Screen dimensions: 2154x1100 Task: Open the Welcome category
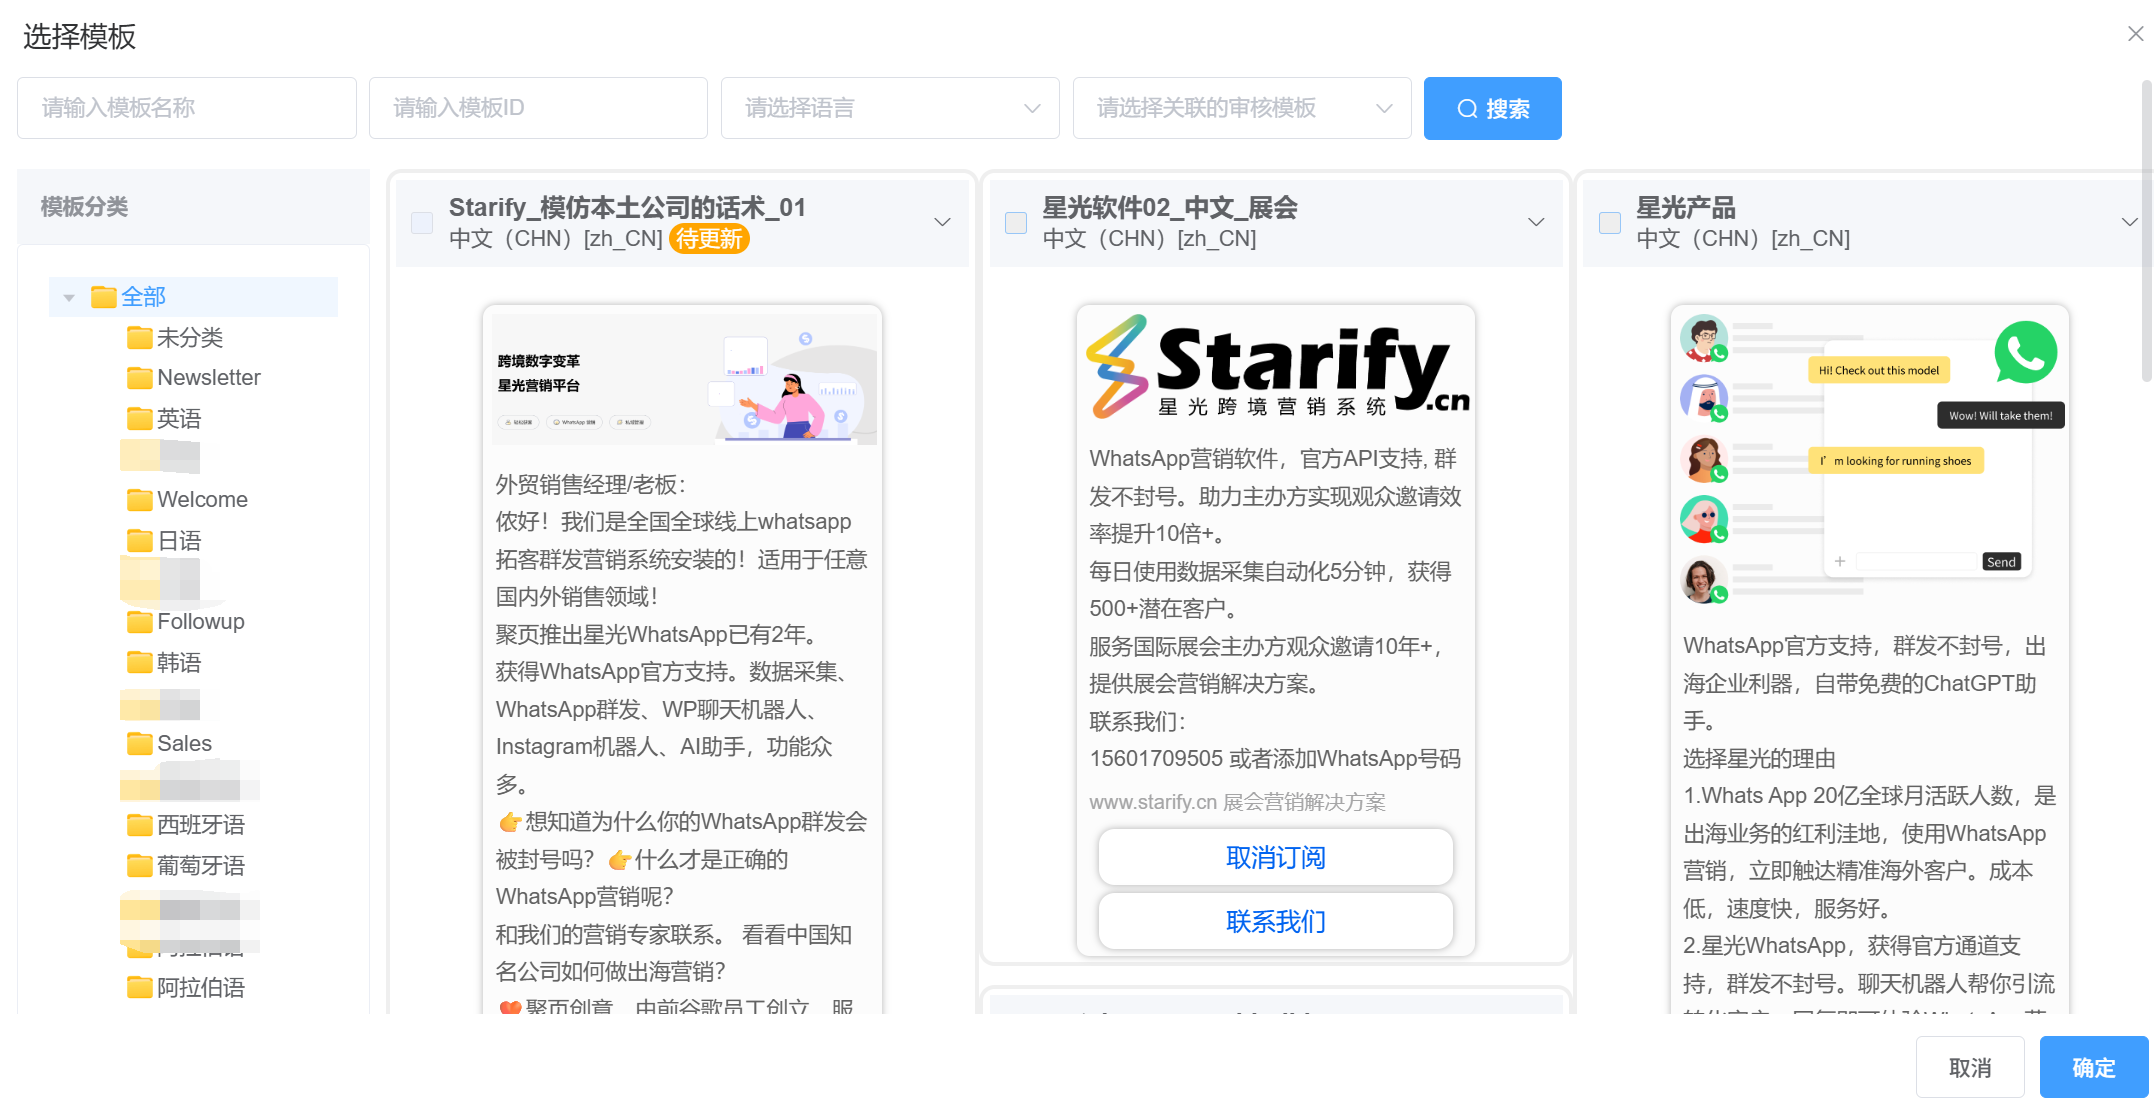click(203, 500)
